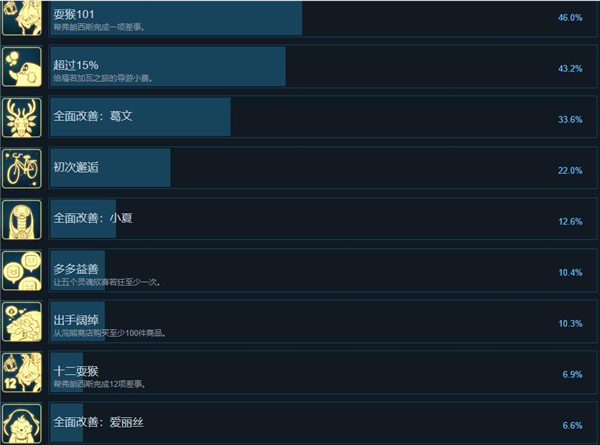Screen dimensions: 600x445
Task: Select the deer icon for 全面改善：葛文
Action: tap(22, 118)
